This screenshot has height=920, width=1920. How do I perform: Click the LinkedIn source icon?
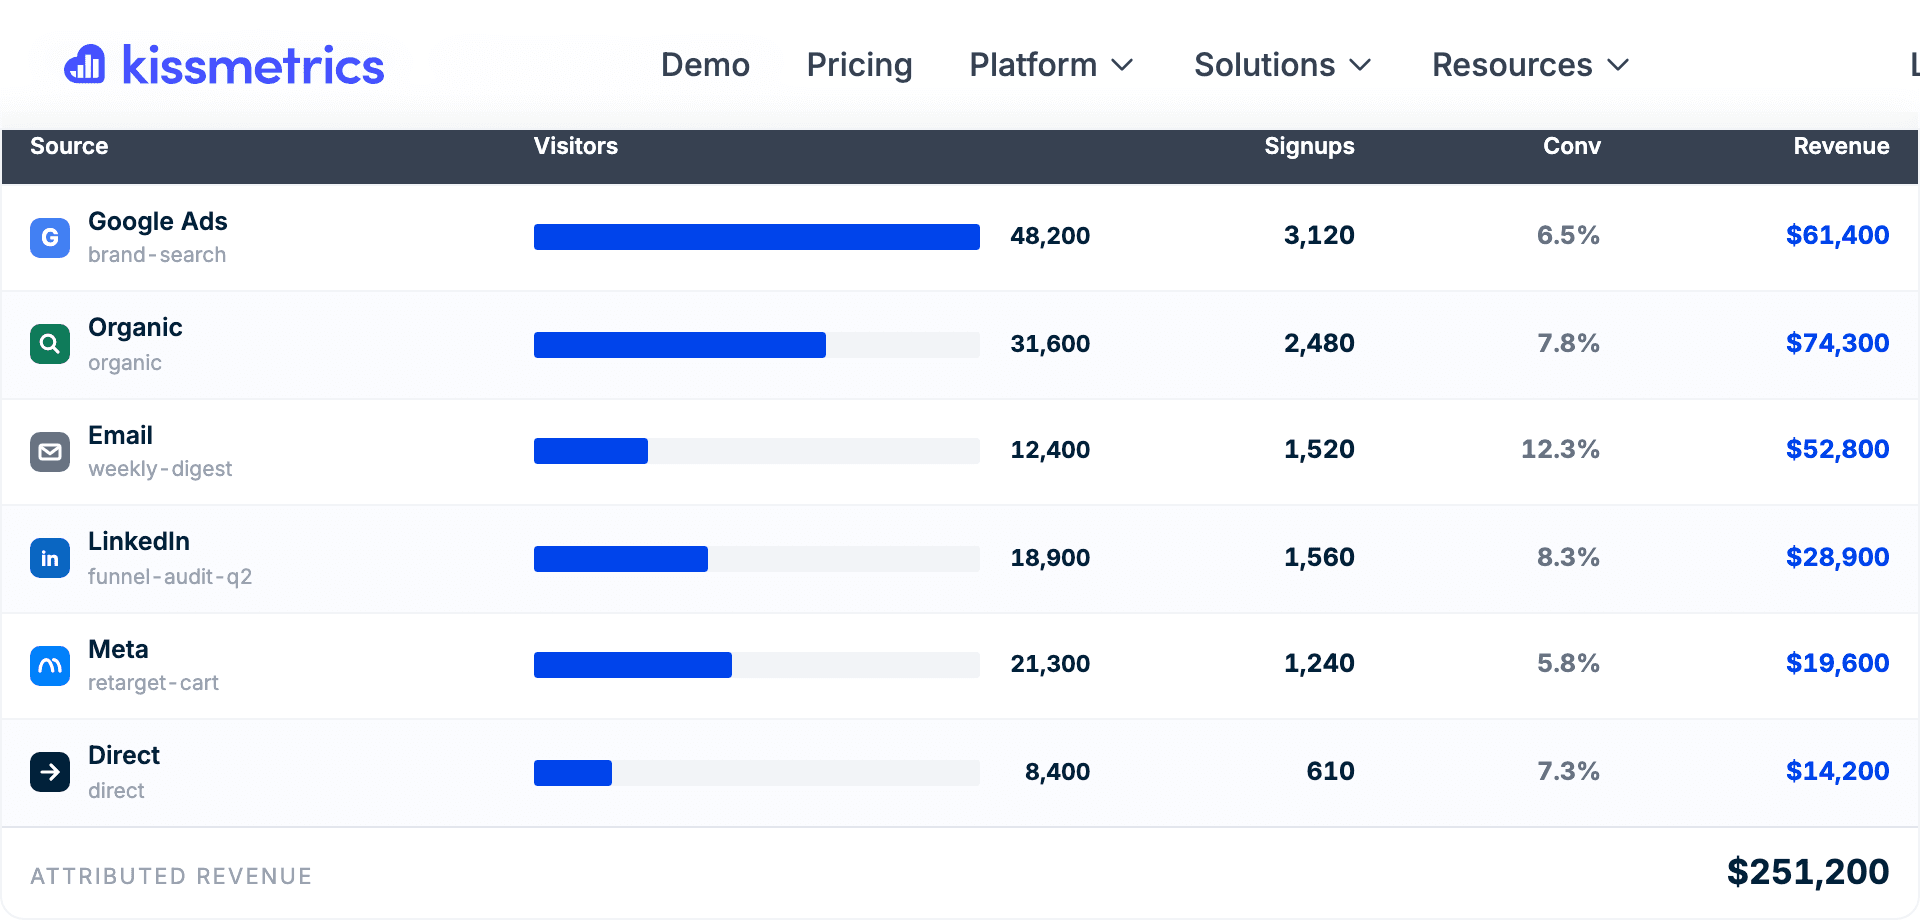coord(50,558)
